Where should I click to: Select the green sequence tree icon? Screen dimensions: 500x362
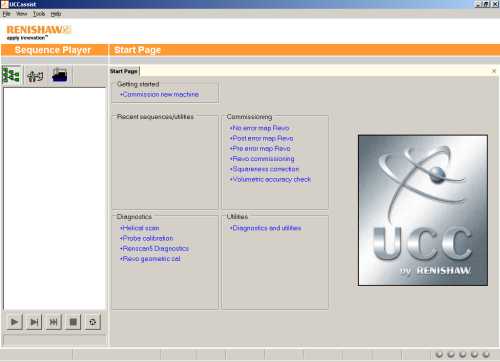[x=11, y=75]
